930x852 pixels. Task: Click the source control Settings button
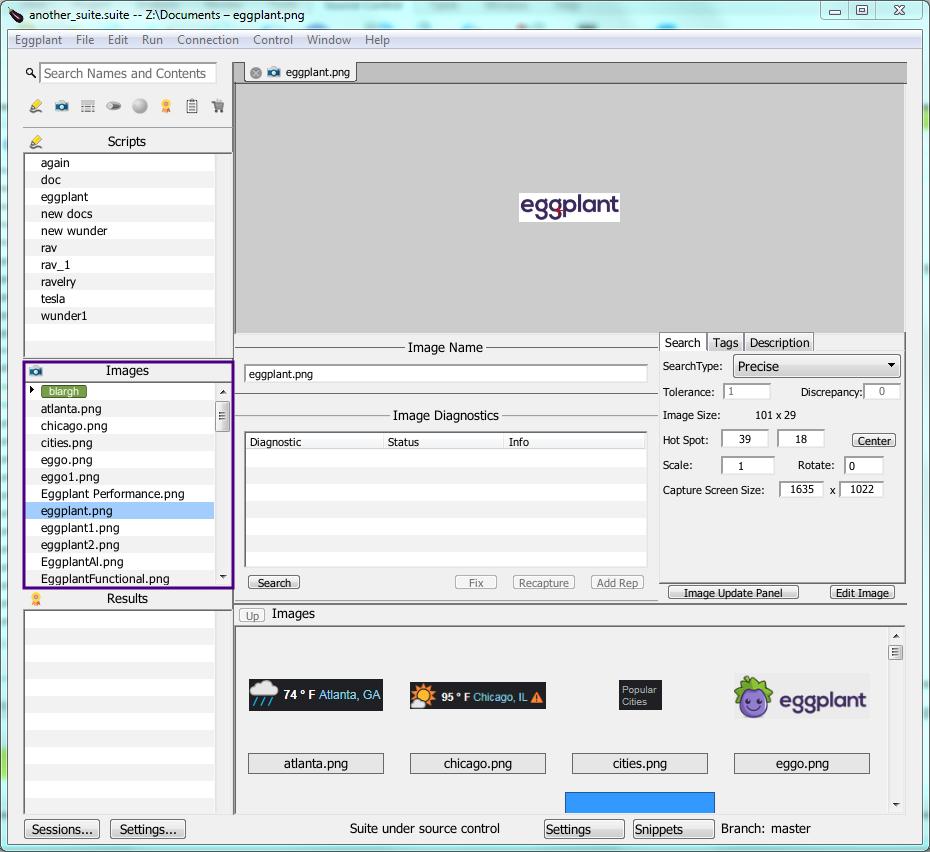click(x=584, y=829)
